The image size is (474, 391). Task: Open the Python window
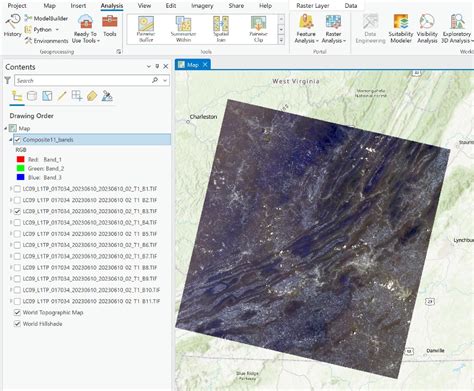[38, 30]
